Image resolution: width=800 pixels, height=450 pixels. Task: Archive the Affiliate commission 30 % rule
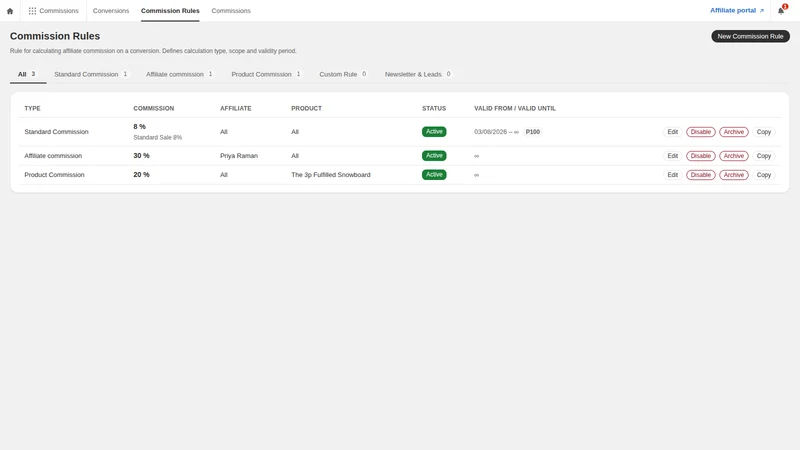(x=734, y=156)
